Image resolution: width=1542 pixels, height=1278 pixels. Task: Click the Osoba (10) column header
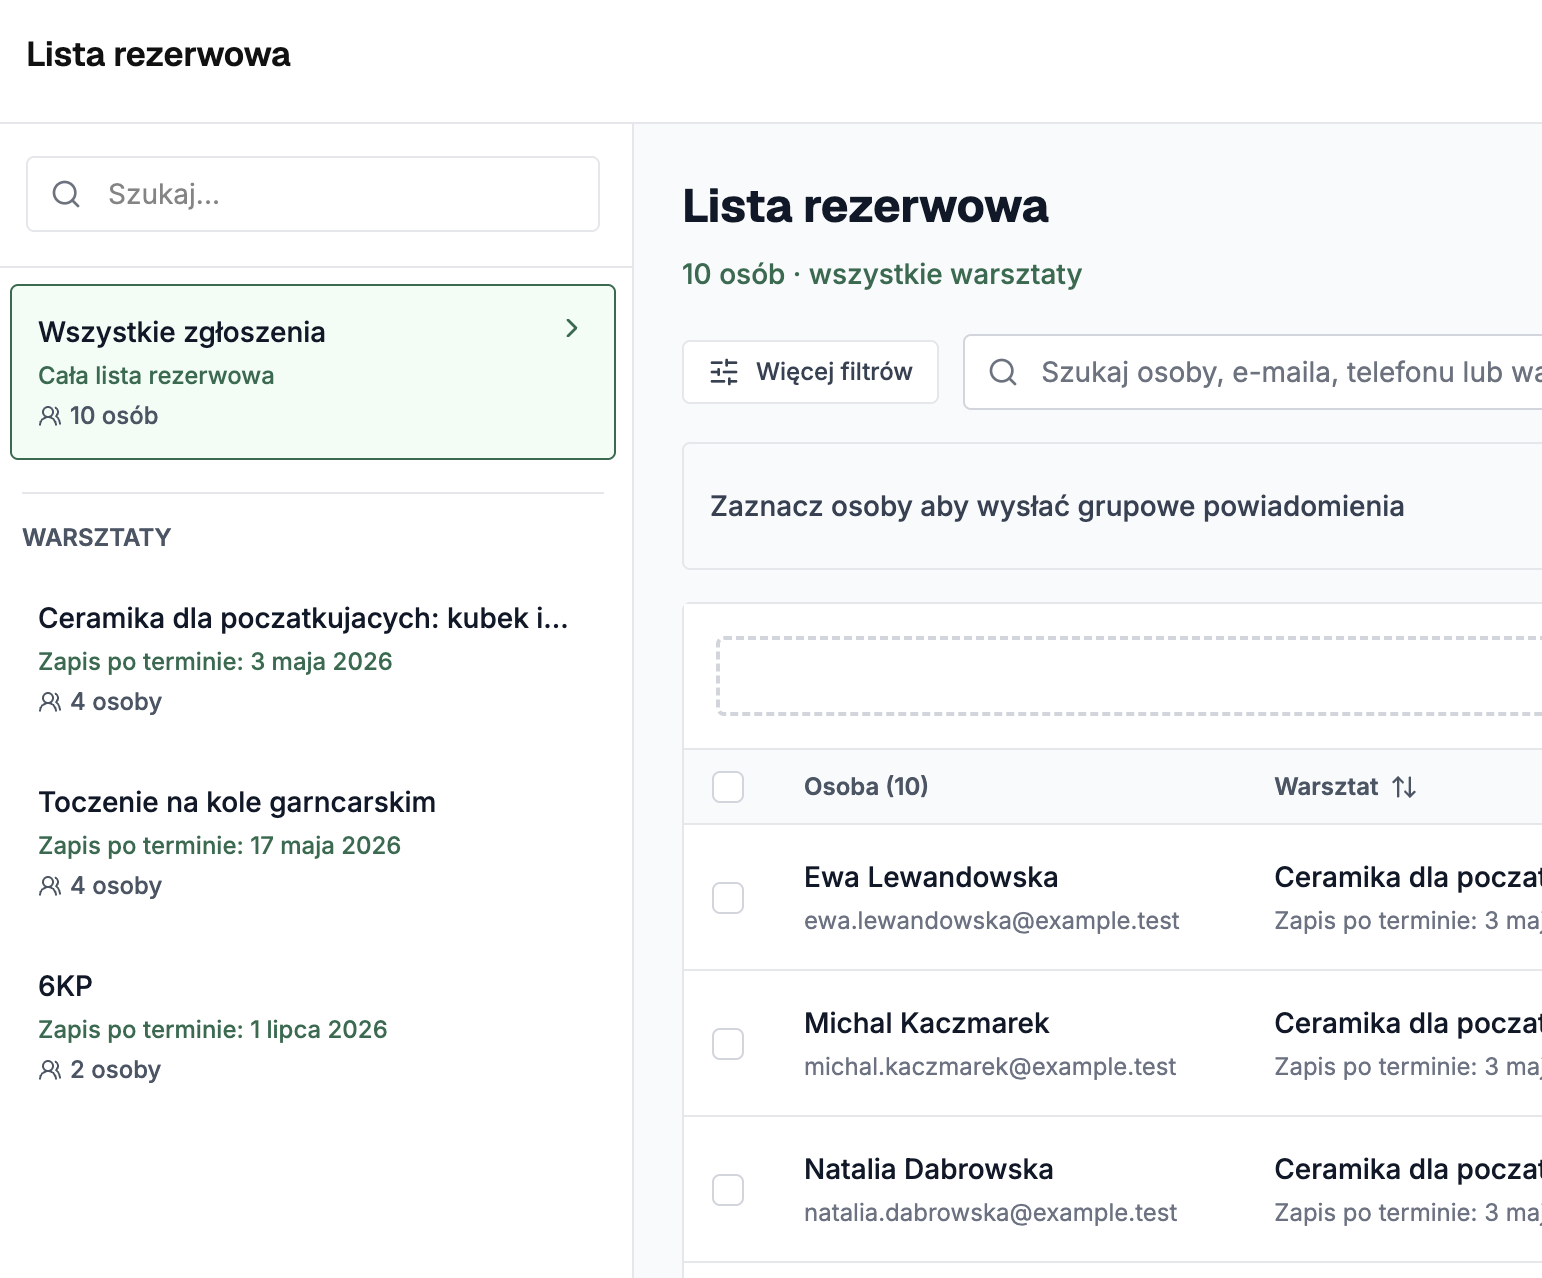pos(866,787)
